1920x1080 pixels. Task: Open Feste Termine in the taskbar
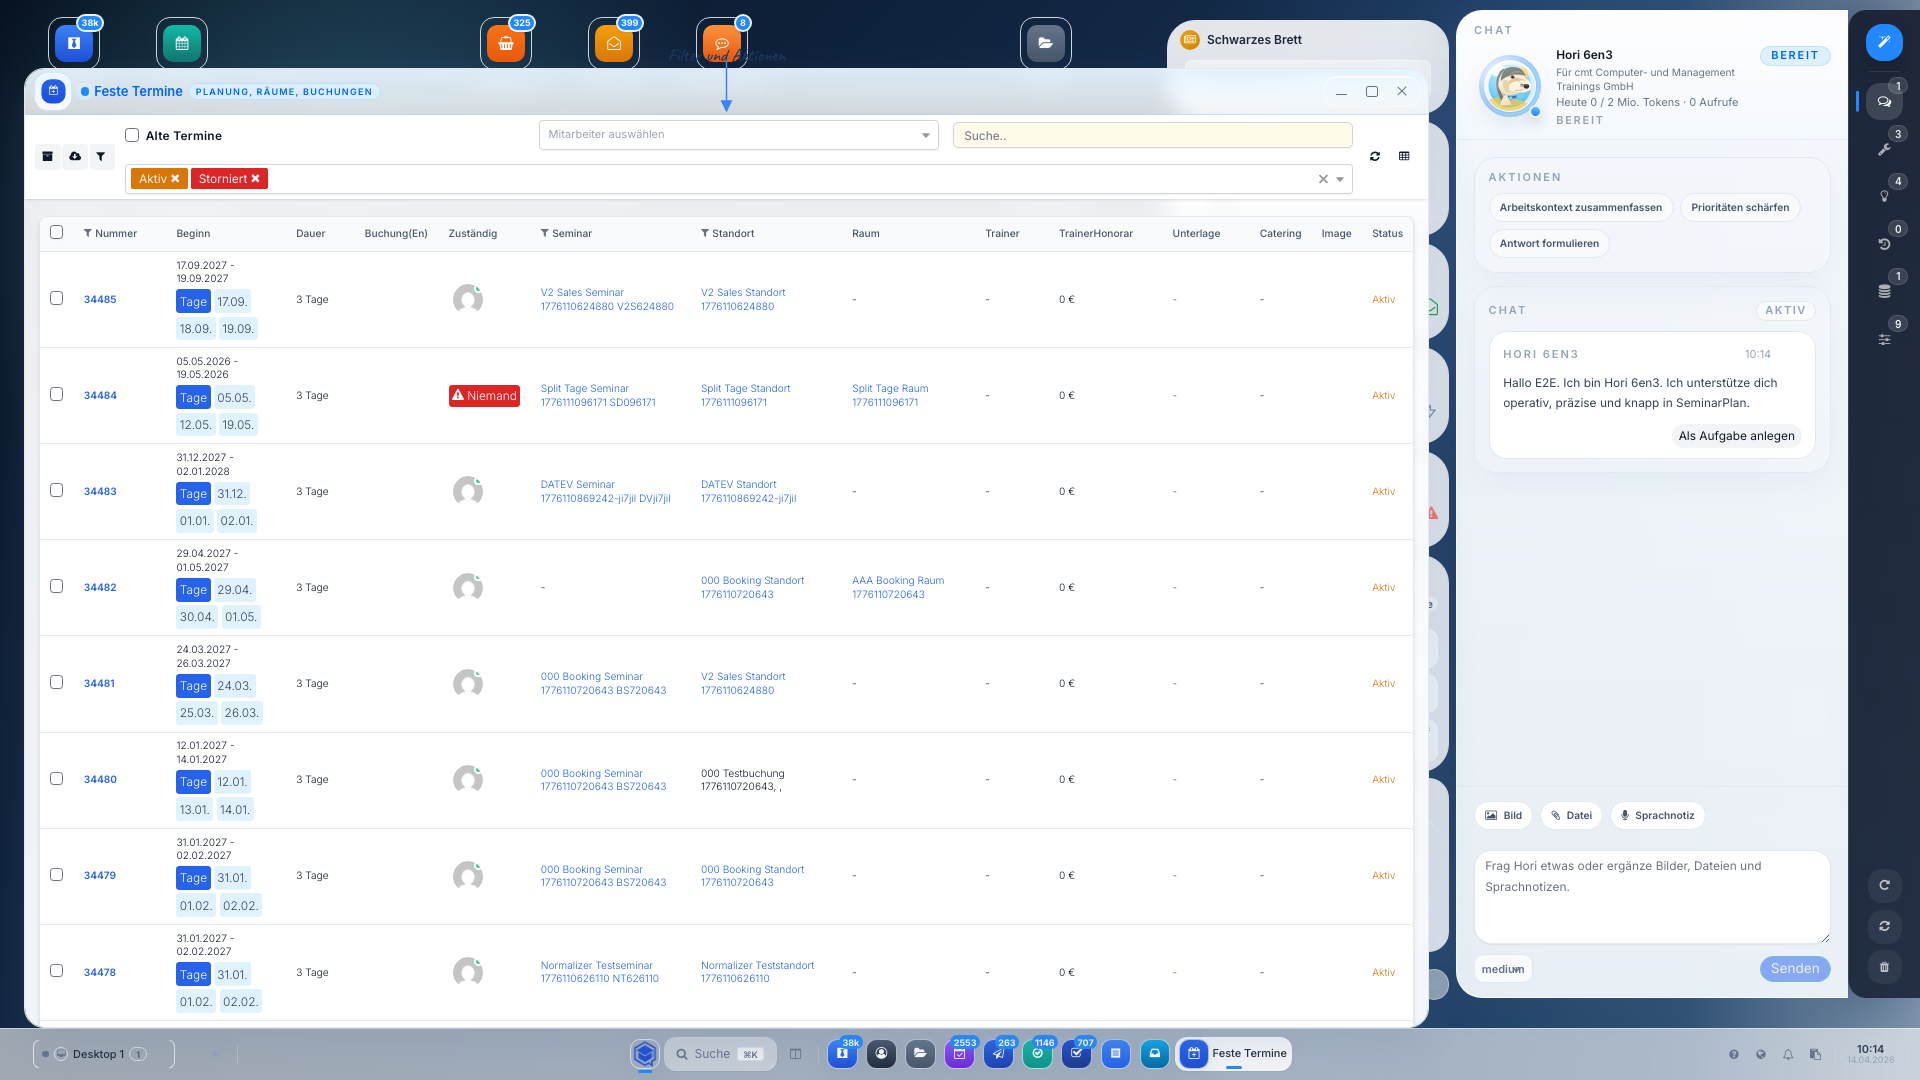[1235, 1053]
